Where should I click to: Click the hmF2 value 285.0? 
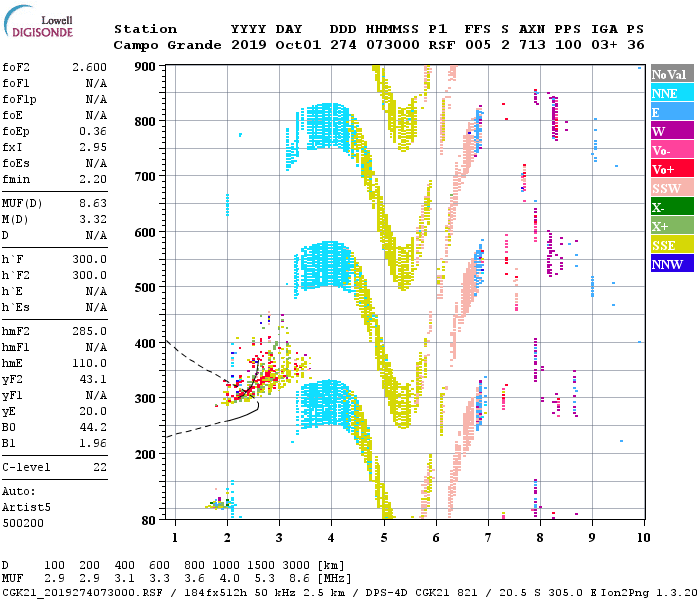click(x=89, y=331)
